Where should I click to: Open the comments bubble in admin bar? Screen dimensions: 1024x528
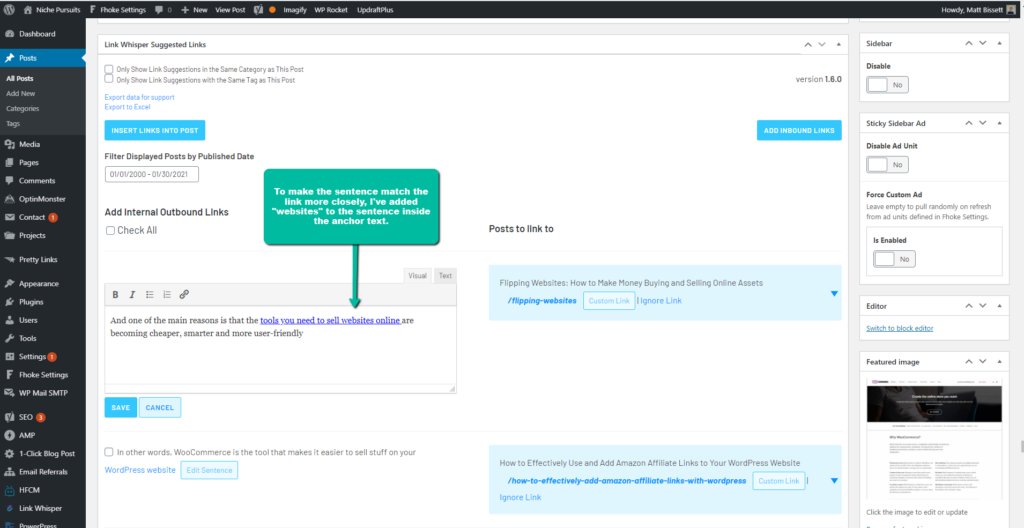(160, 10)
